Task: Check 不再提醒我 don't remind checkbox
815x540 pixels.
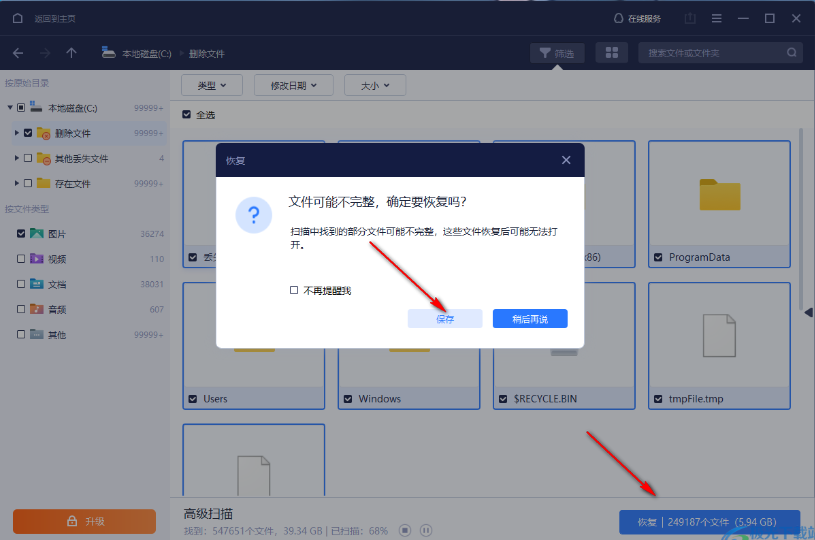Action: pos(294,290)
